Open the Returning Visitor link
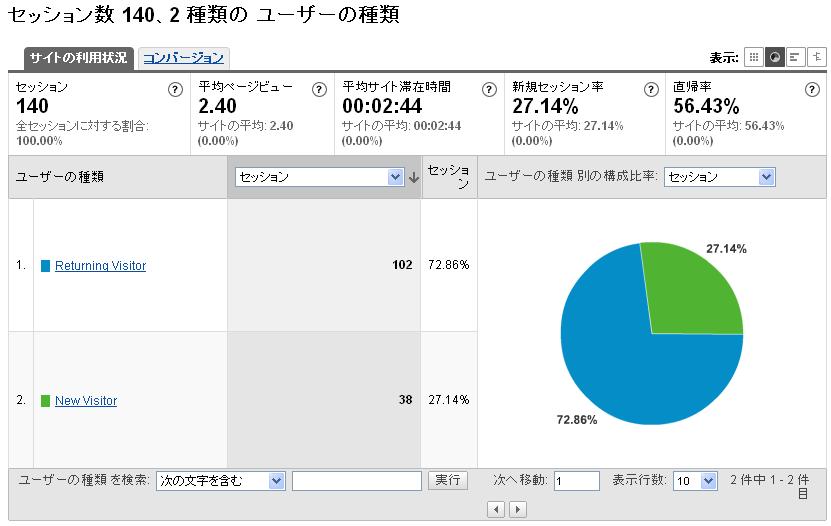 pos(100,266)
